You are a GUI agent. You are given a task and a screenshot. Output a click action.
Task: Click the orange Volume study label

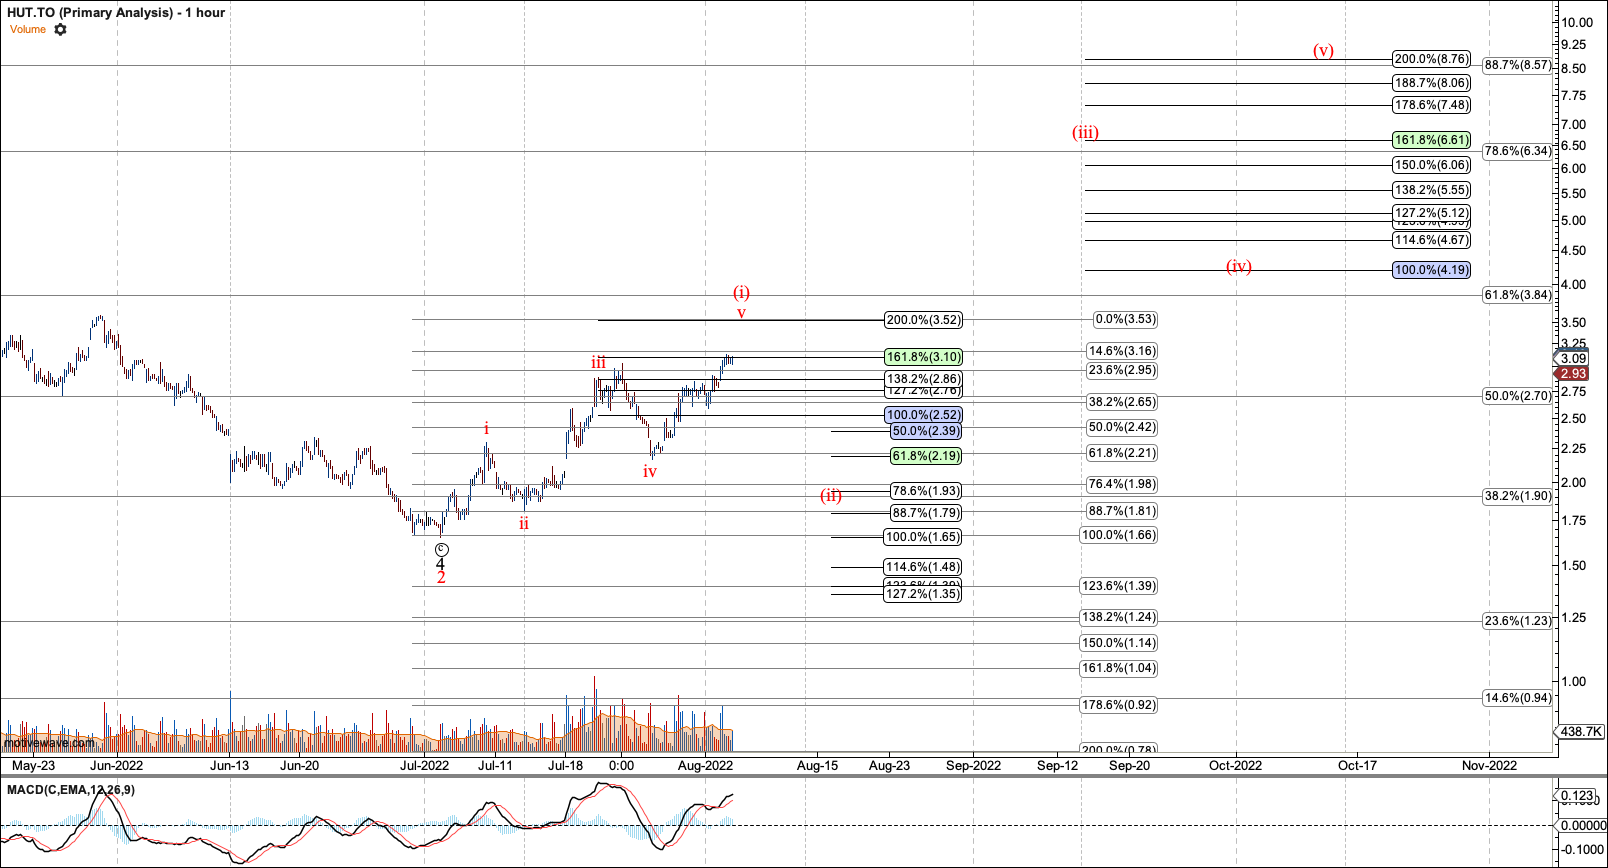coord(28,30)
